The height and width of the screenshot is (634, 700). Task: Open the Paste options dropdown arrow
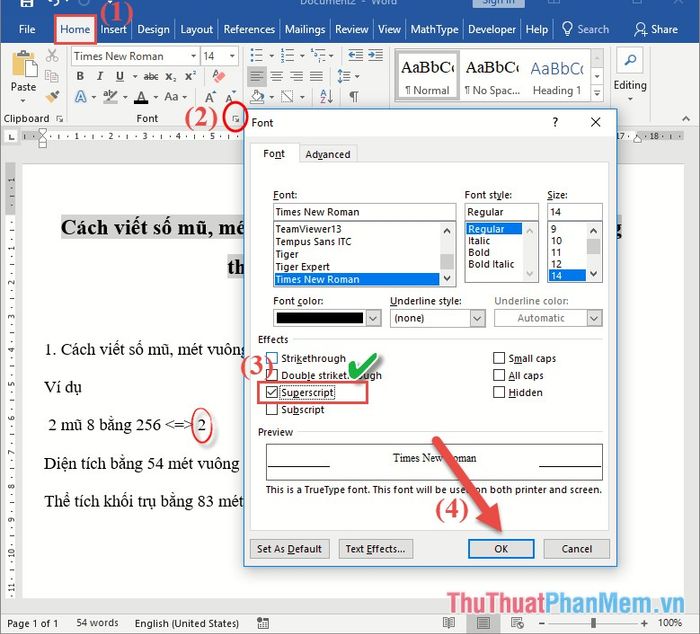click(x=23, y=101)
